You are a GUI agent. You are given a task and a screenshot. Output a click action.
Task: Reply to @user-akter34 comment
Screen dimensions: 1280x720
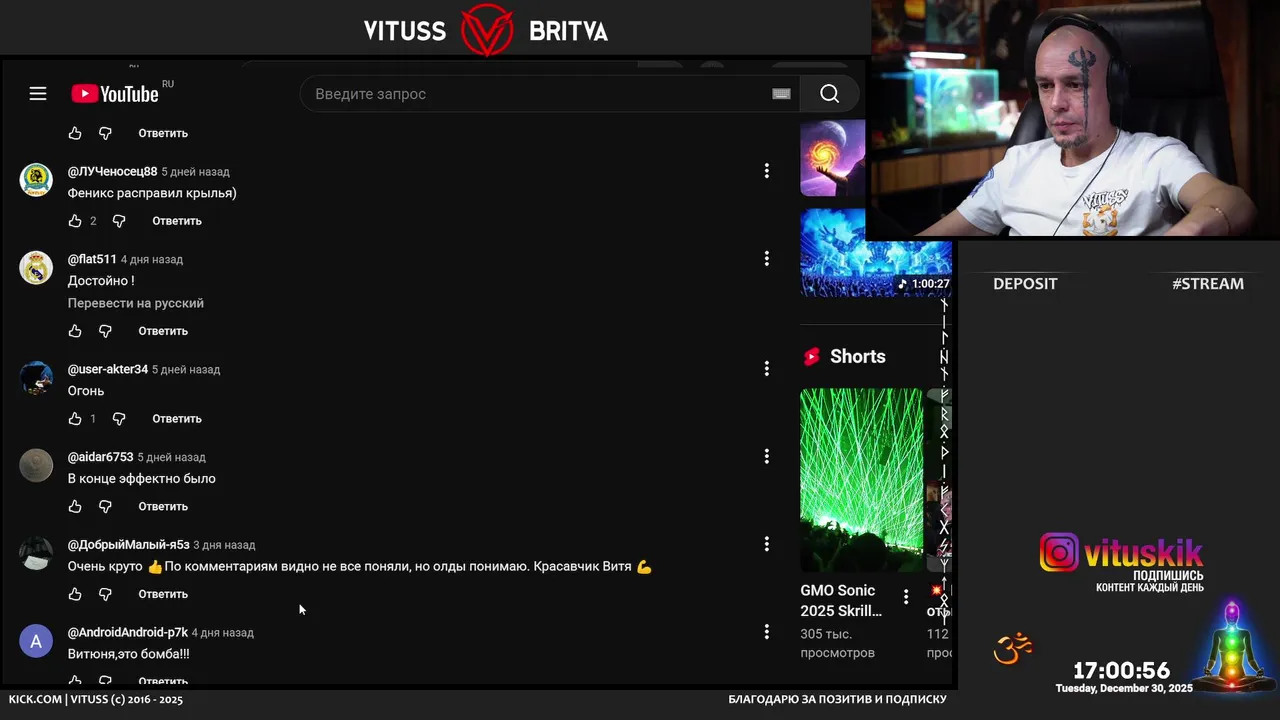177,419
